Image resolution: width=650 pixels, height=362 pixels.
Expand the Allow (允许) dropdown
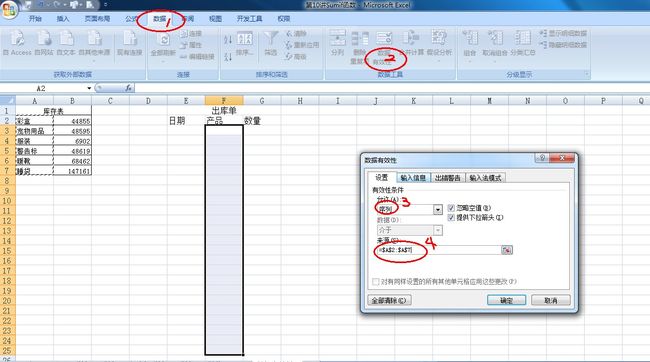[x=438, y=209]
